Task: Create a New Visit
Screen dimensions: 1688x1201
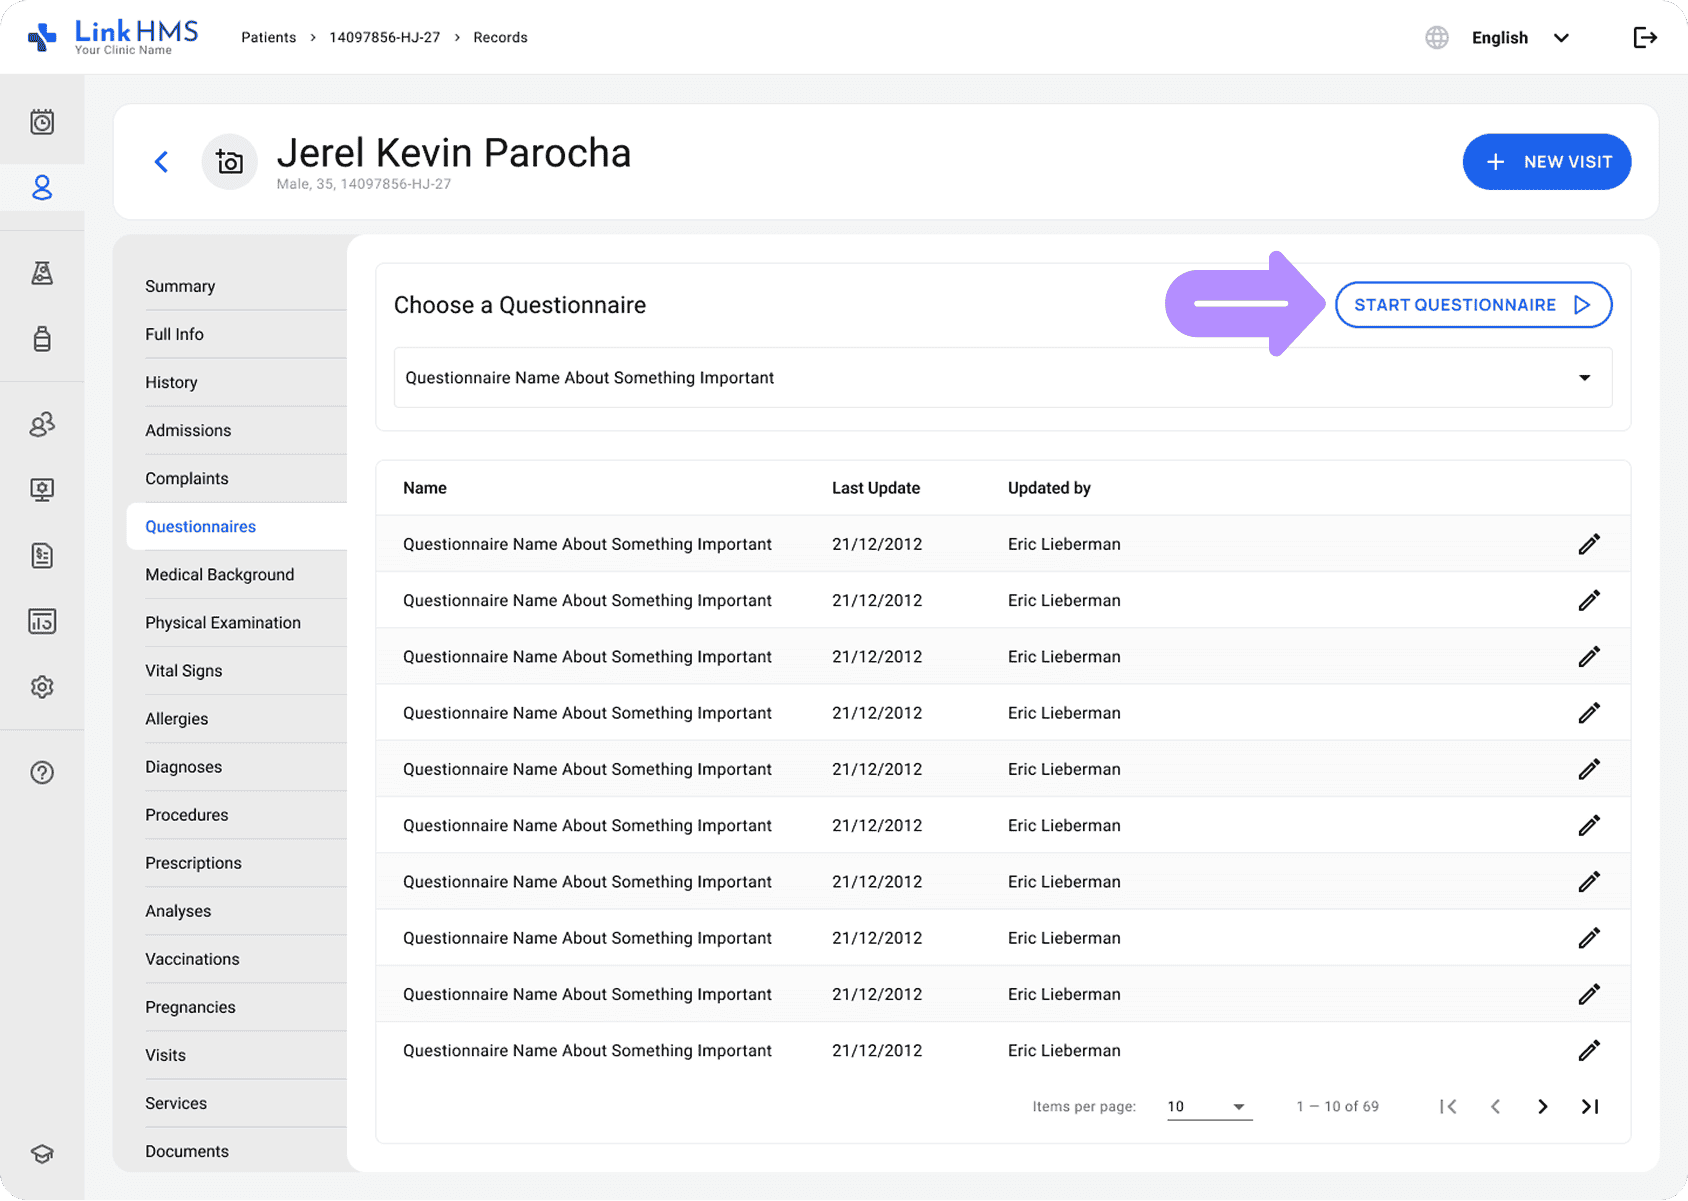Action: [1546, 162]
